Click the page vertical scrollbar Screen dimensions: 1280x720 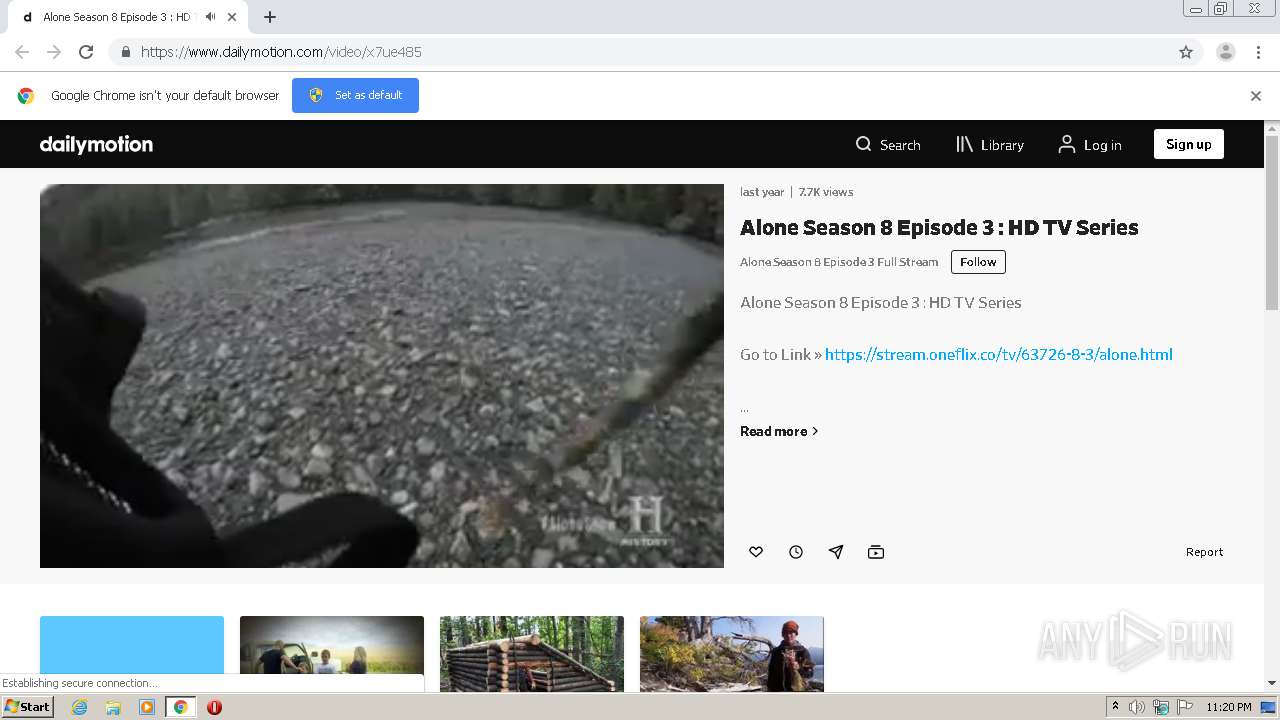click(1272, 222)
